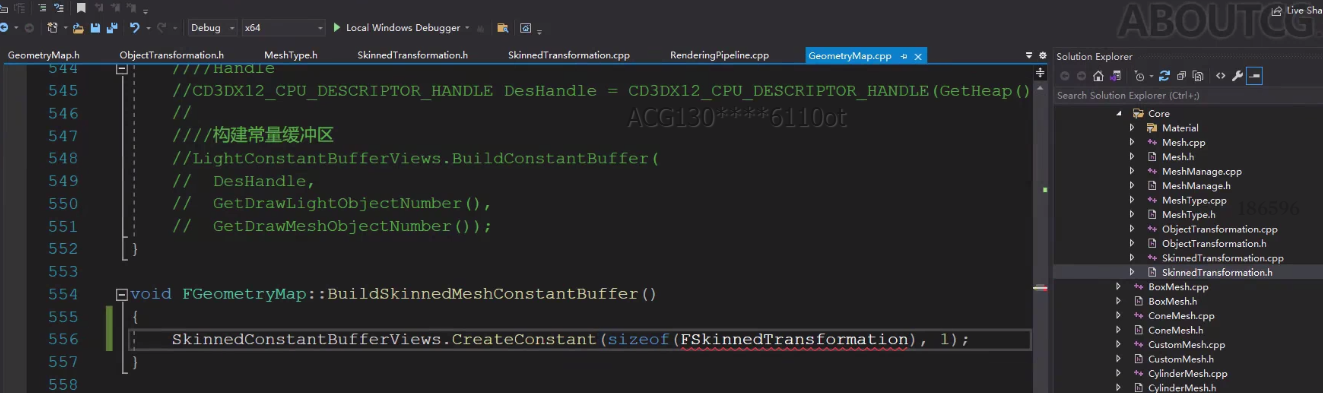Click Switch Views icon in Solution Explorer
The width and height of the screenshot is (1323, 393).
pos(1116,76)
